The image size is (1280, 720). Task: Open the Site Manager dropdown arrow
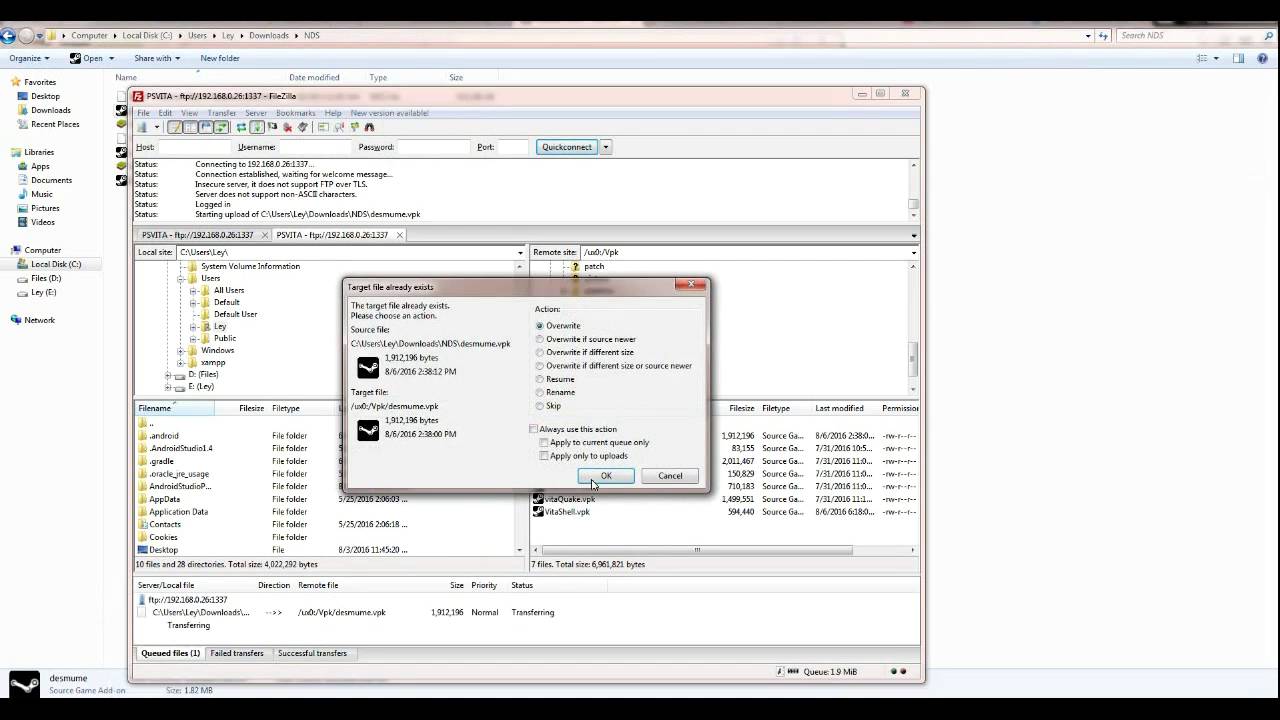click(157, 127)
